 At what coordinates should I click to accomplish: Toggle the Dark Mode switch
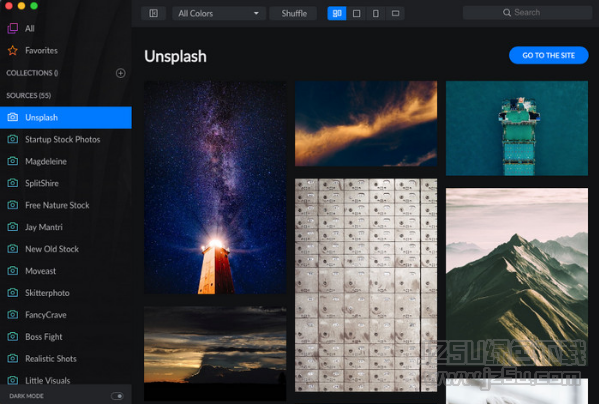(x=117, y=396)
